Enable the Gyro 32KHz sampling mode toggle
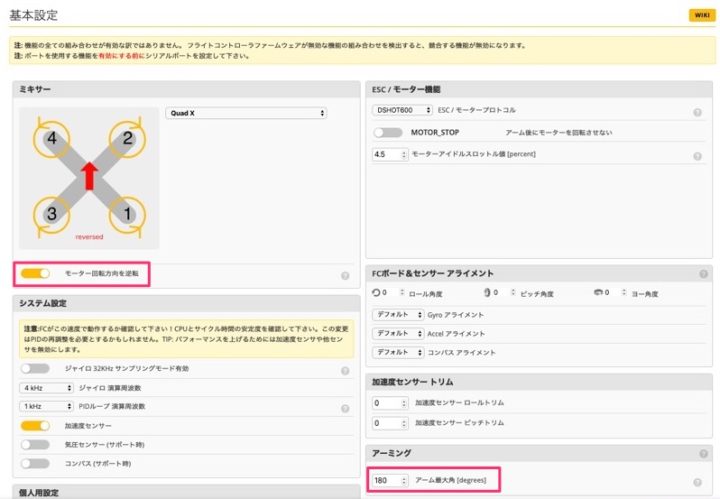Image resolution: width=720 pixels, height=499 pixels. (34, 368)
